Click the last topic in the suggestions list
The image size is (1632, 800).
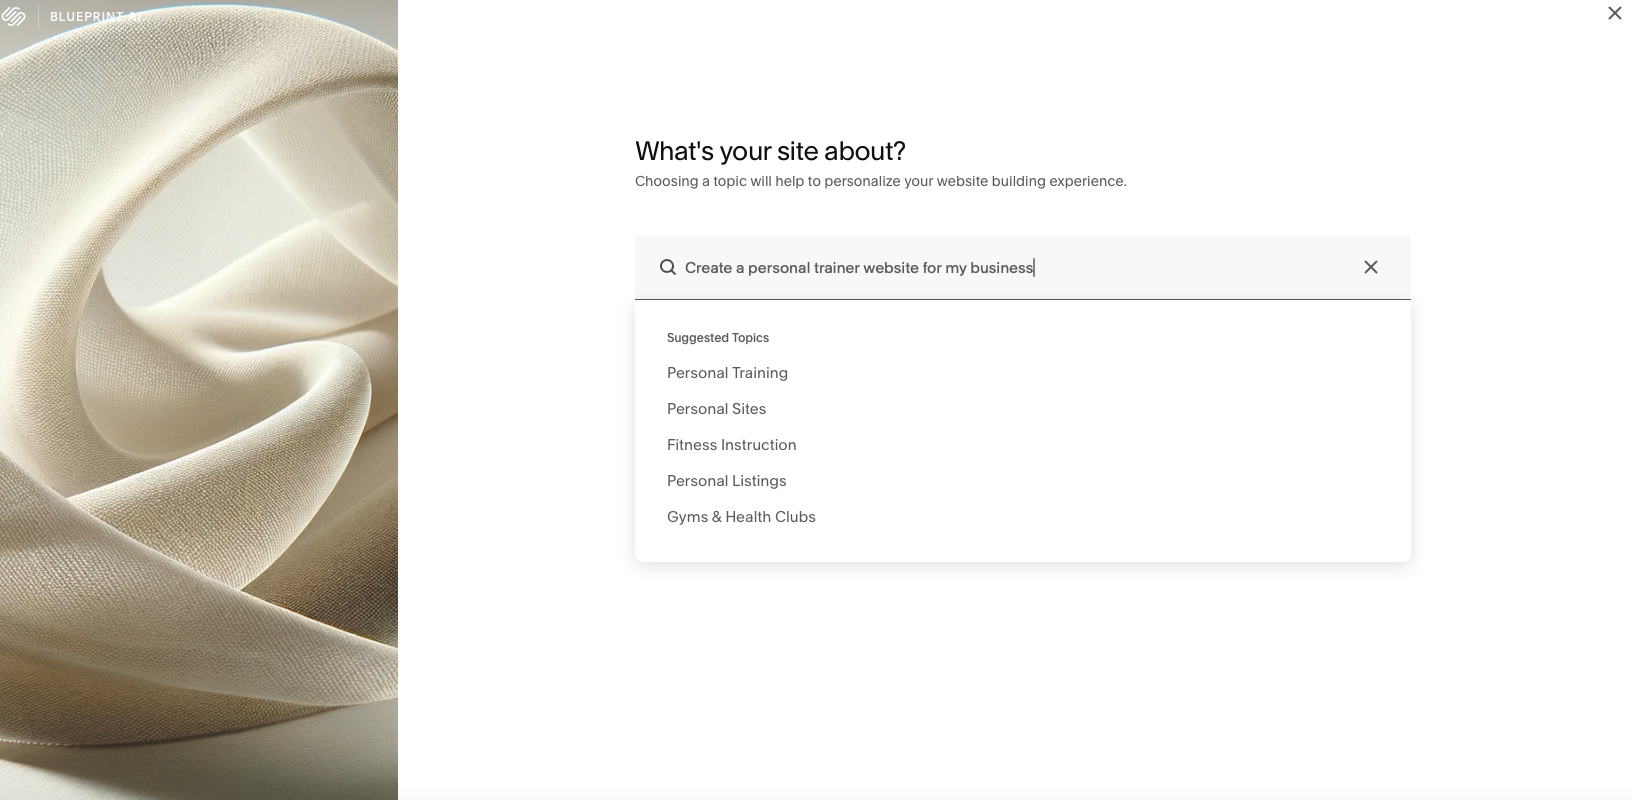coord(741,516)
